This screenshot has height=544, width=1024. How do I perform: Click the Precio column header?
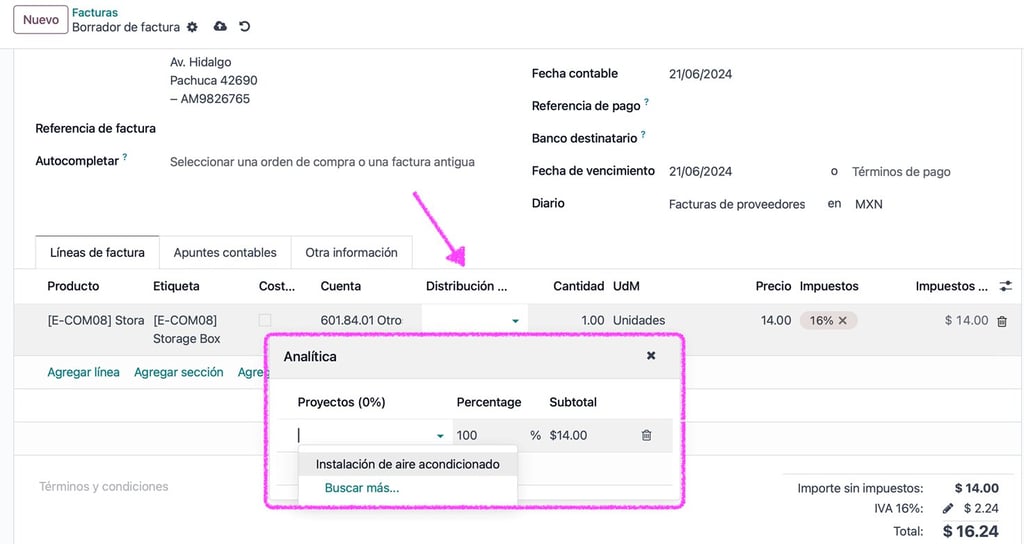click(773, 286)
